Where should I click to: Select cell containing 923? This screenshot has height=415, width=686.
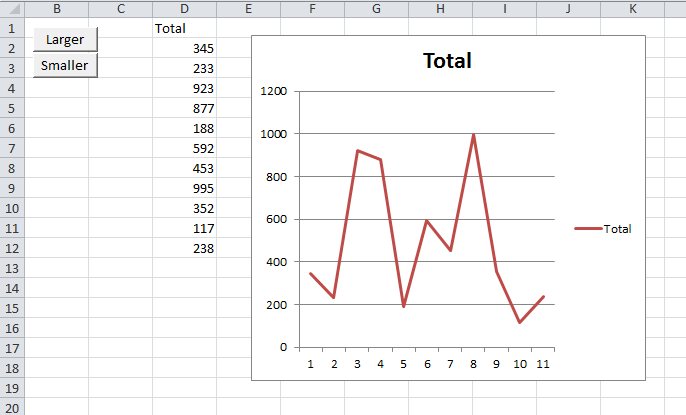click(x=185, y=88)
